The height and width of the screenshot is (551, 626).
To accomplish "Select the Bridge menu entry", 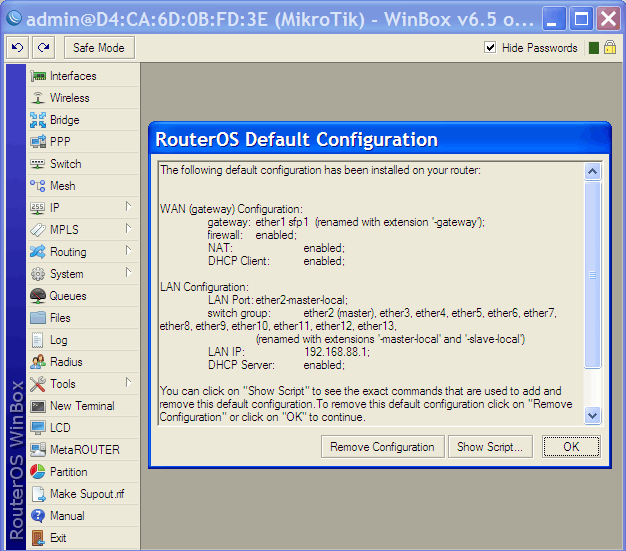I will pos(83,120).
